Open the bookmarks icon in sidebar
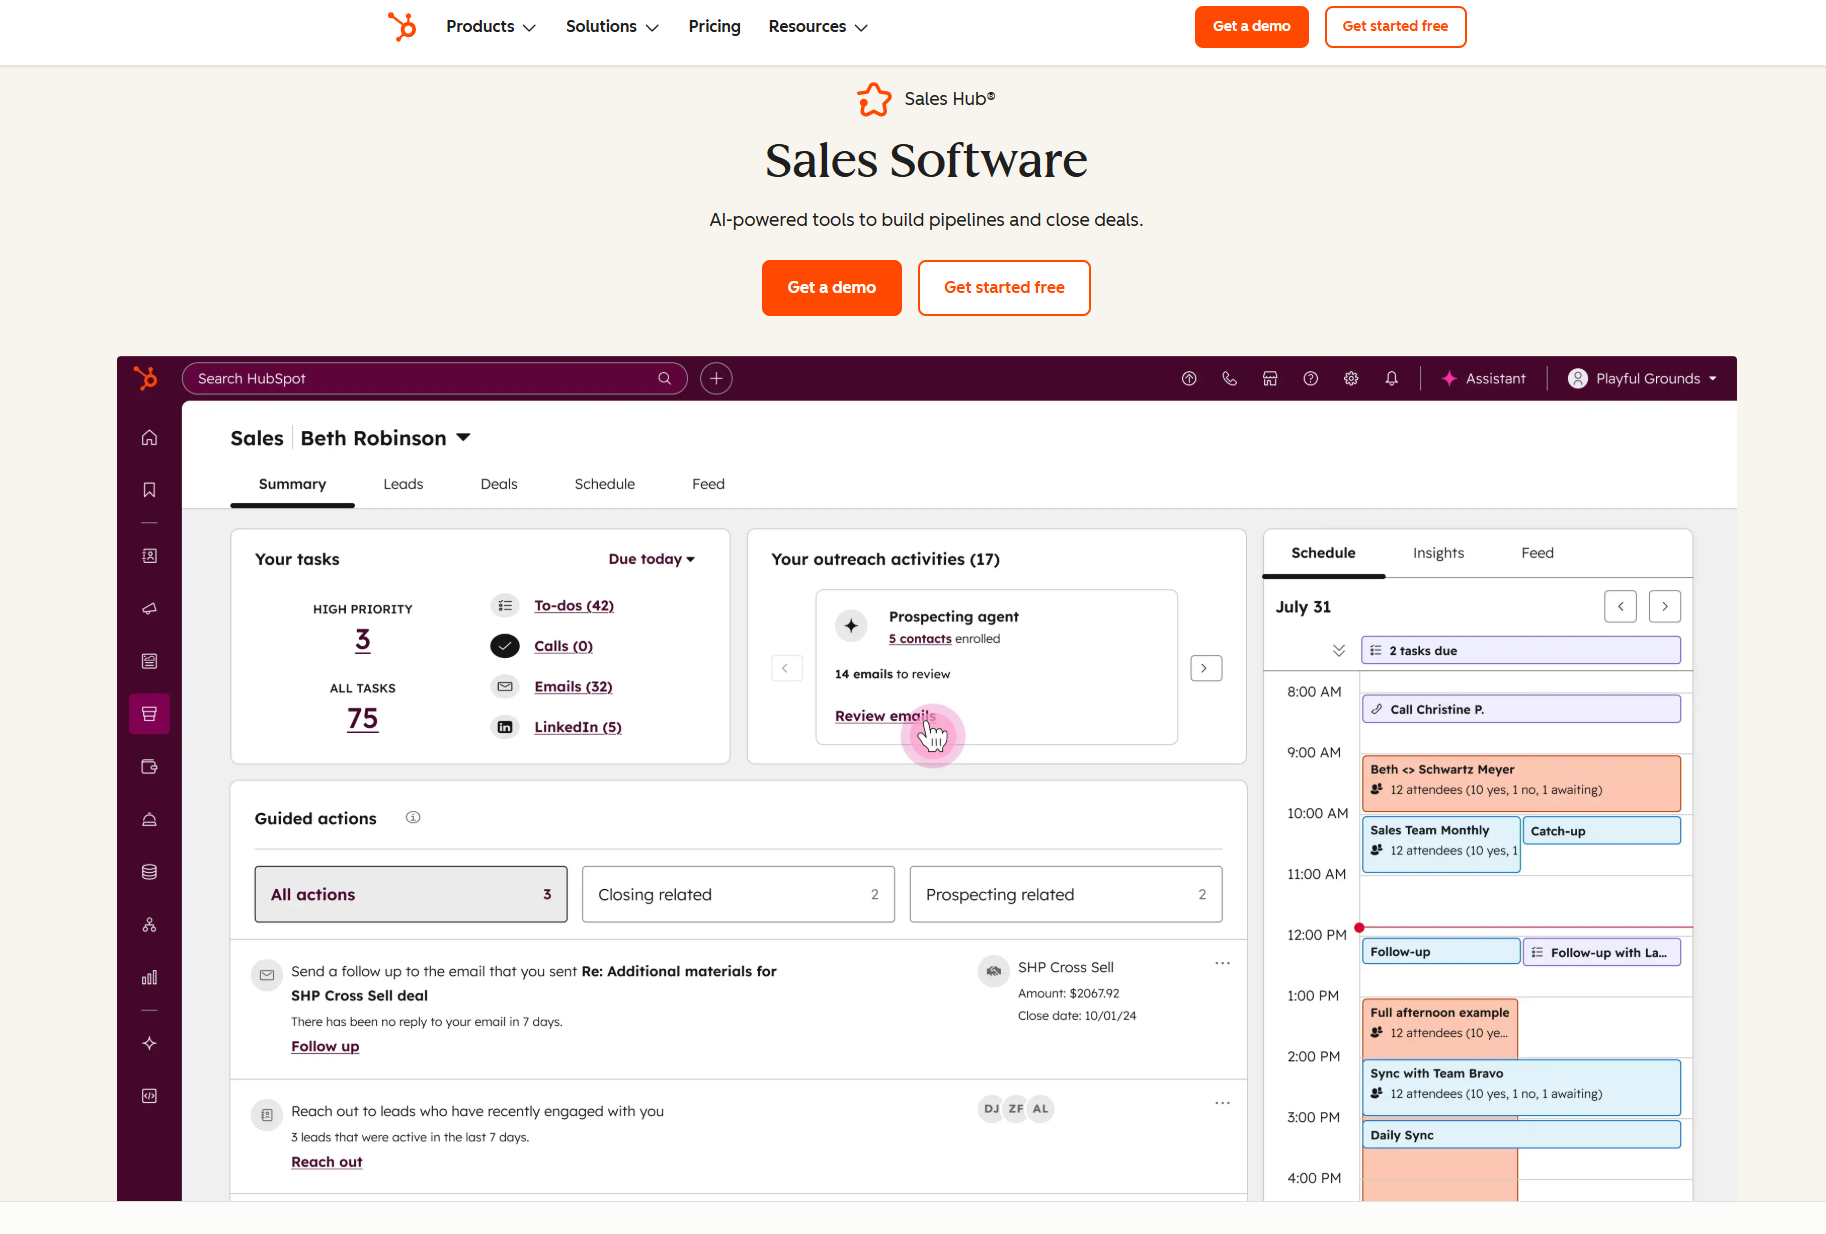Screen dimensions: 1826x1234 pyautogui.click(x=149, y=490)
